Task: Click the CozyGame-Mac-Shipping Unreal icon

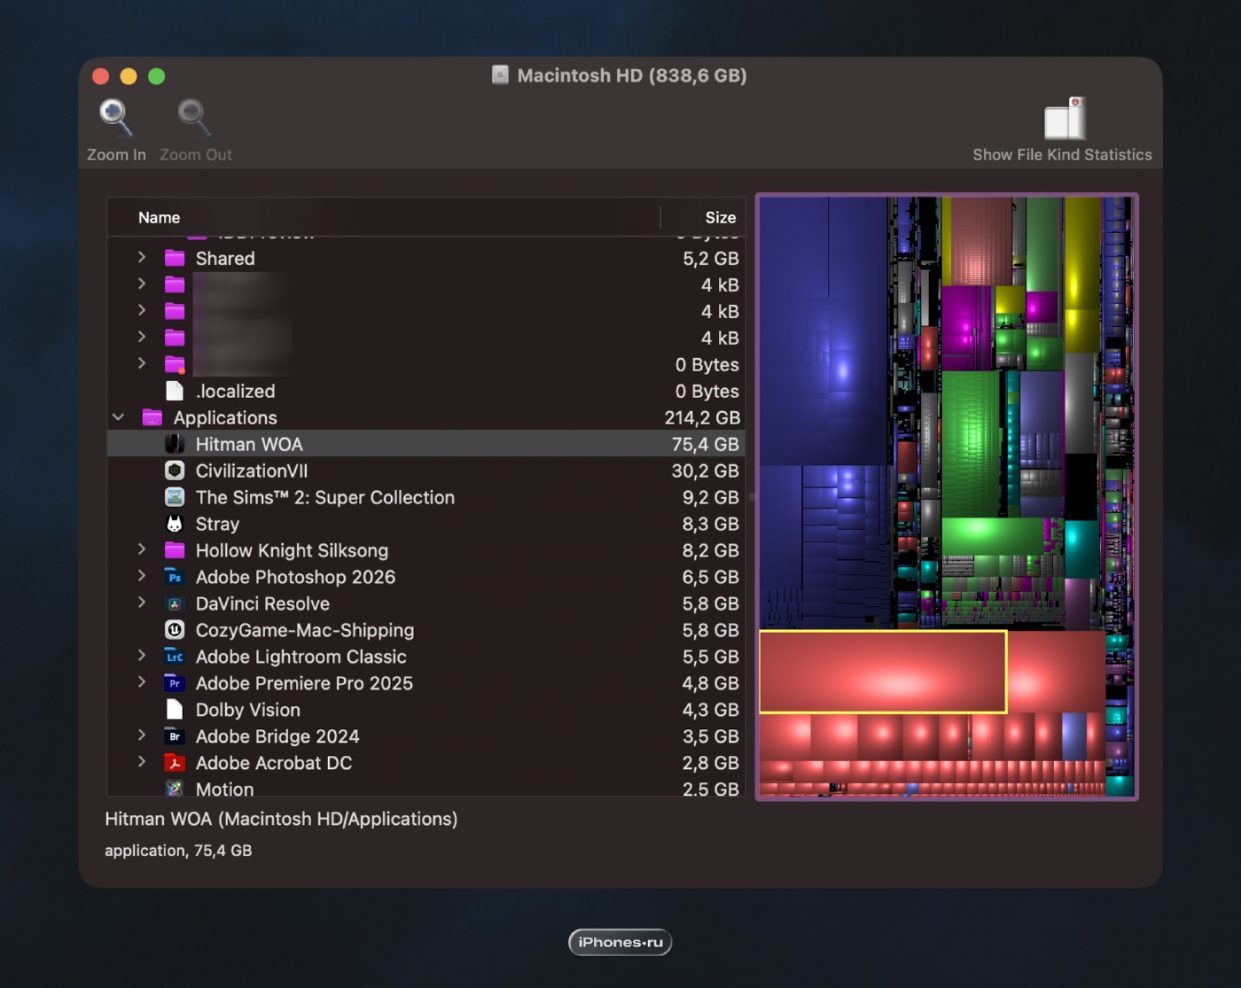Action: click(174, 630)
